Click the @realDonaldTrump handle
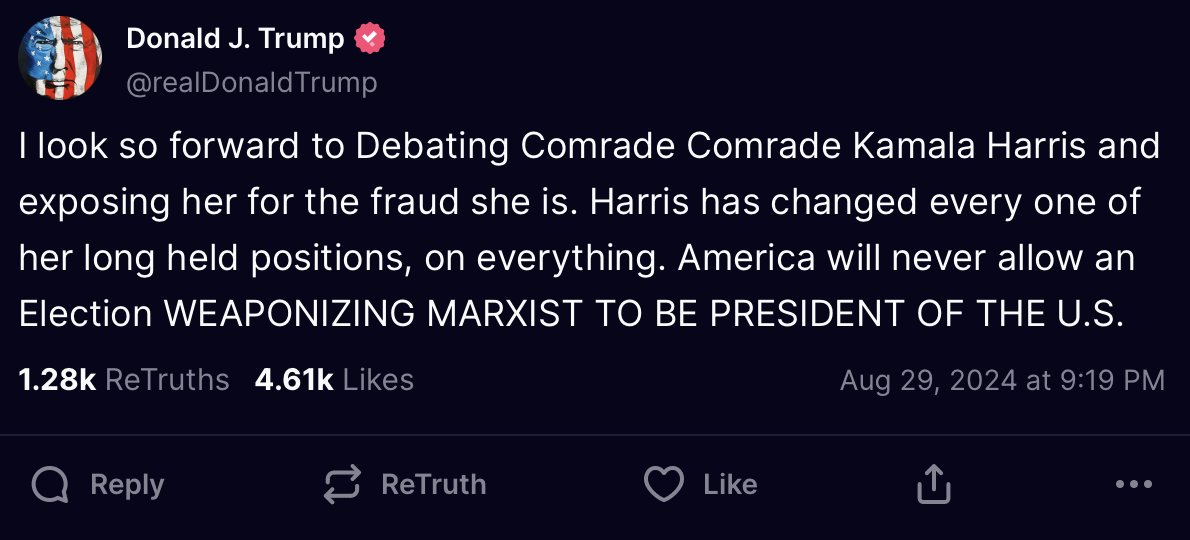 pyautogui.click(x=252, y=82)
